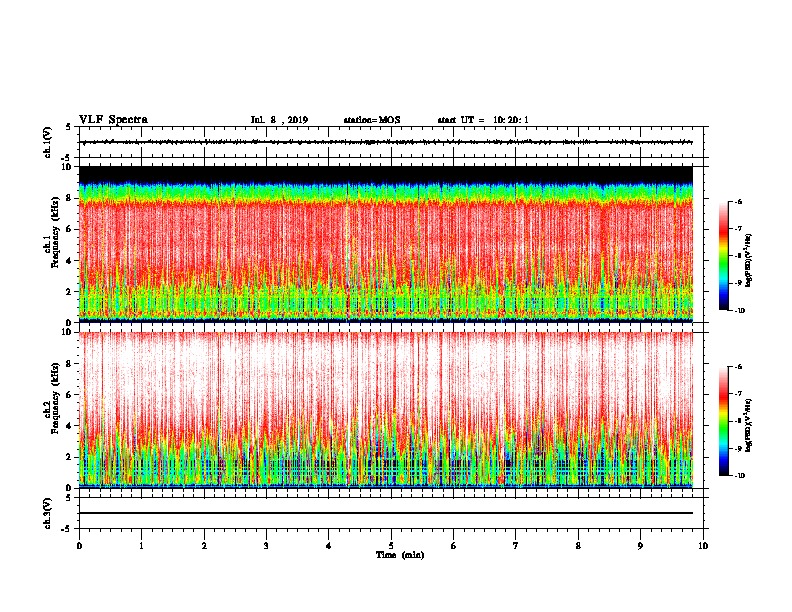Click the 'station=MOS' label

372,120
